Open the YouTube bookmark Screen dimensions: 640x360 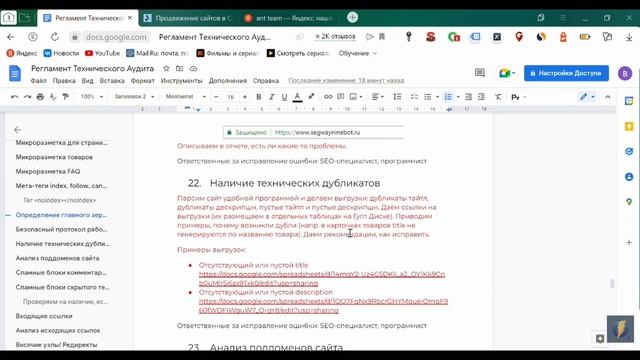coord(102,53)
